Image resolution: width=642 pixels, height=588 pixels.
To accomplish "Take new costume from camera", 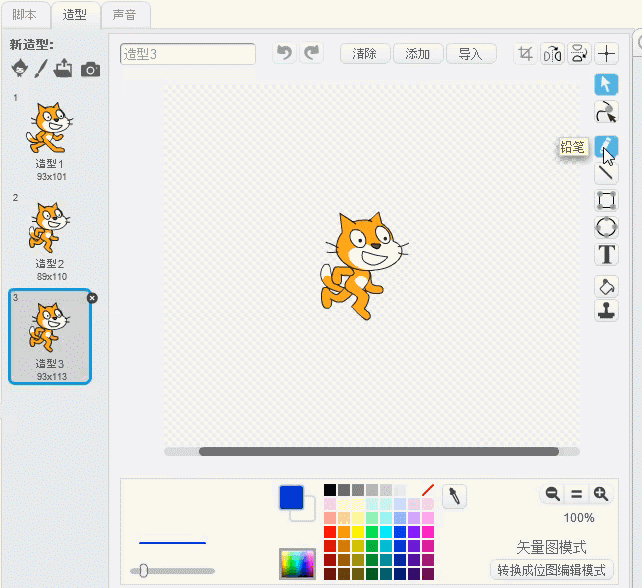I will click(x=90, y=70).
